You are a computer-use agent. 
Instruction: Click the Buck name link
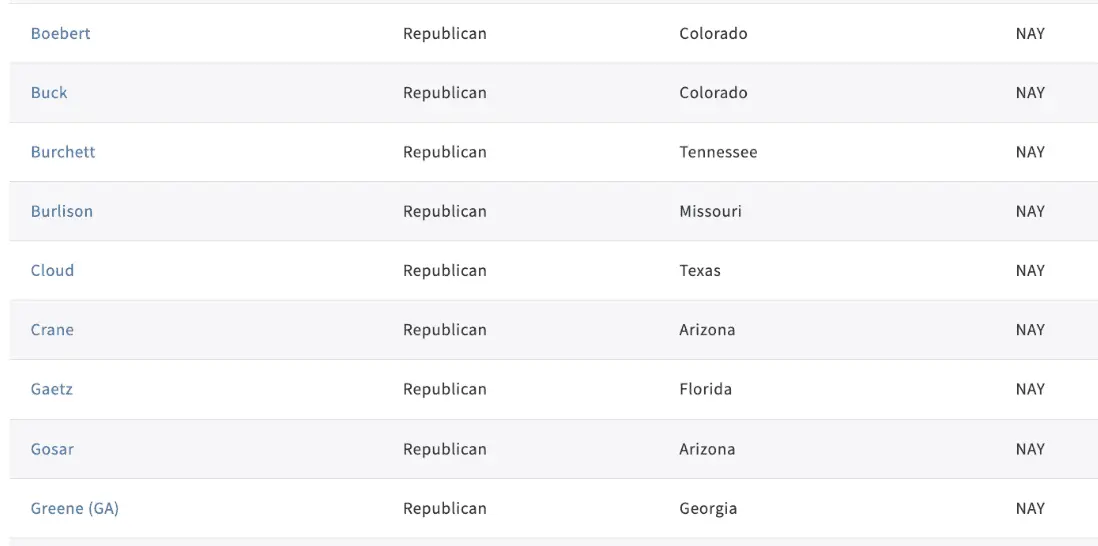[49, 93]
